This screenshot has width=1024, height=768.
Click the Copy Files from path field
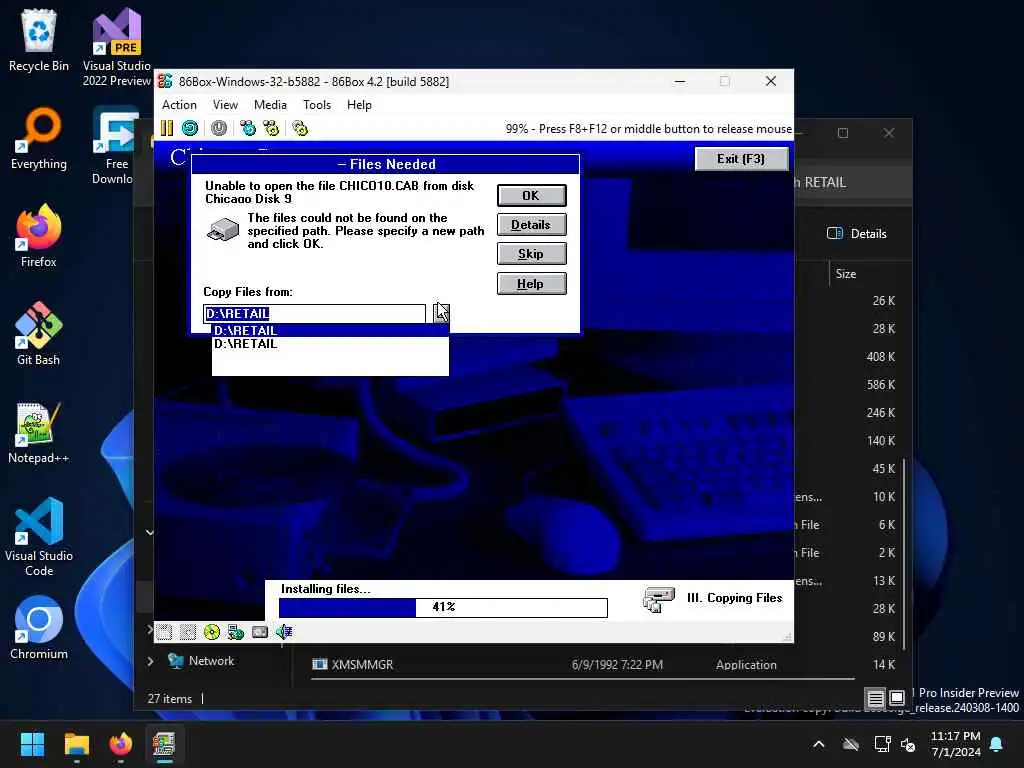point(314,313)
